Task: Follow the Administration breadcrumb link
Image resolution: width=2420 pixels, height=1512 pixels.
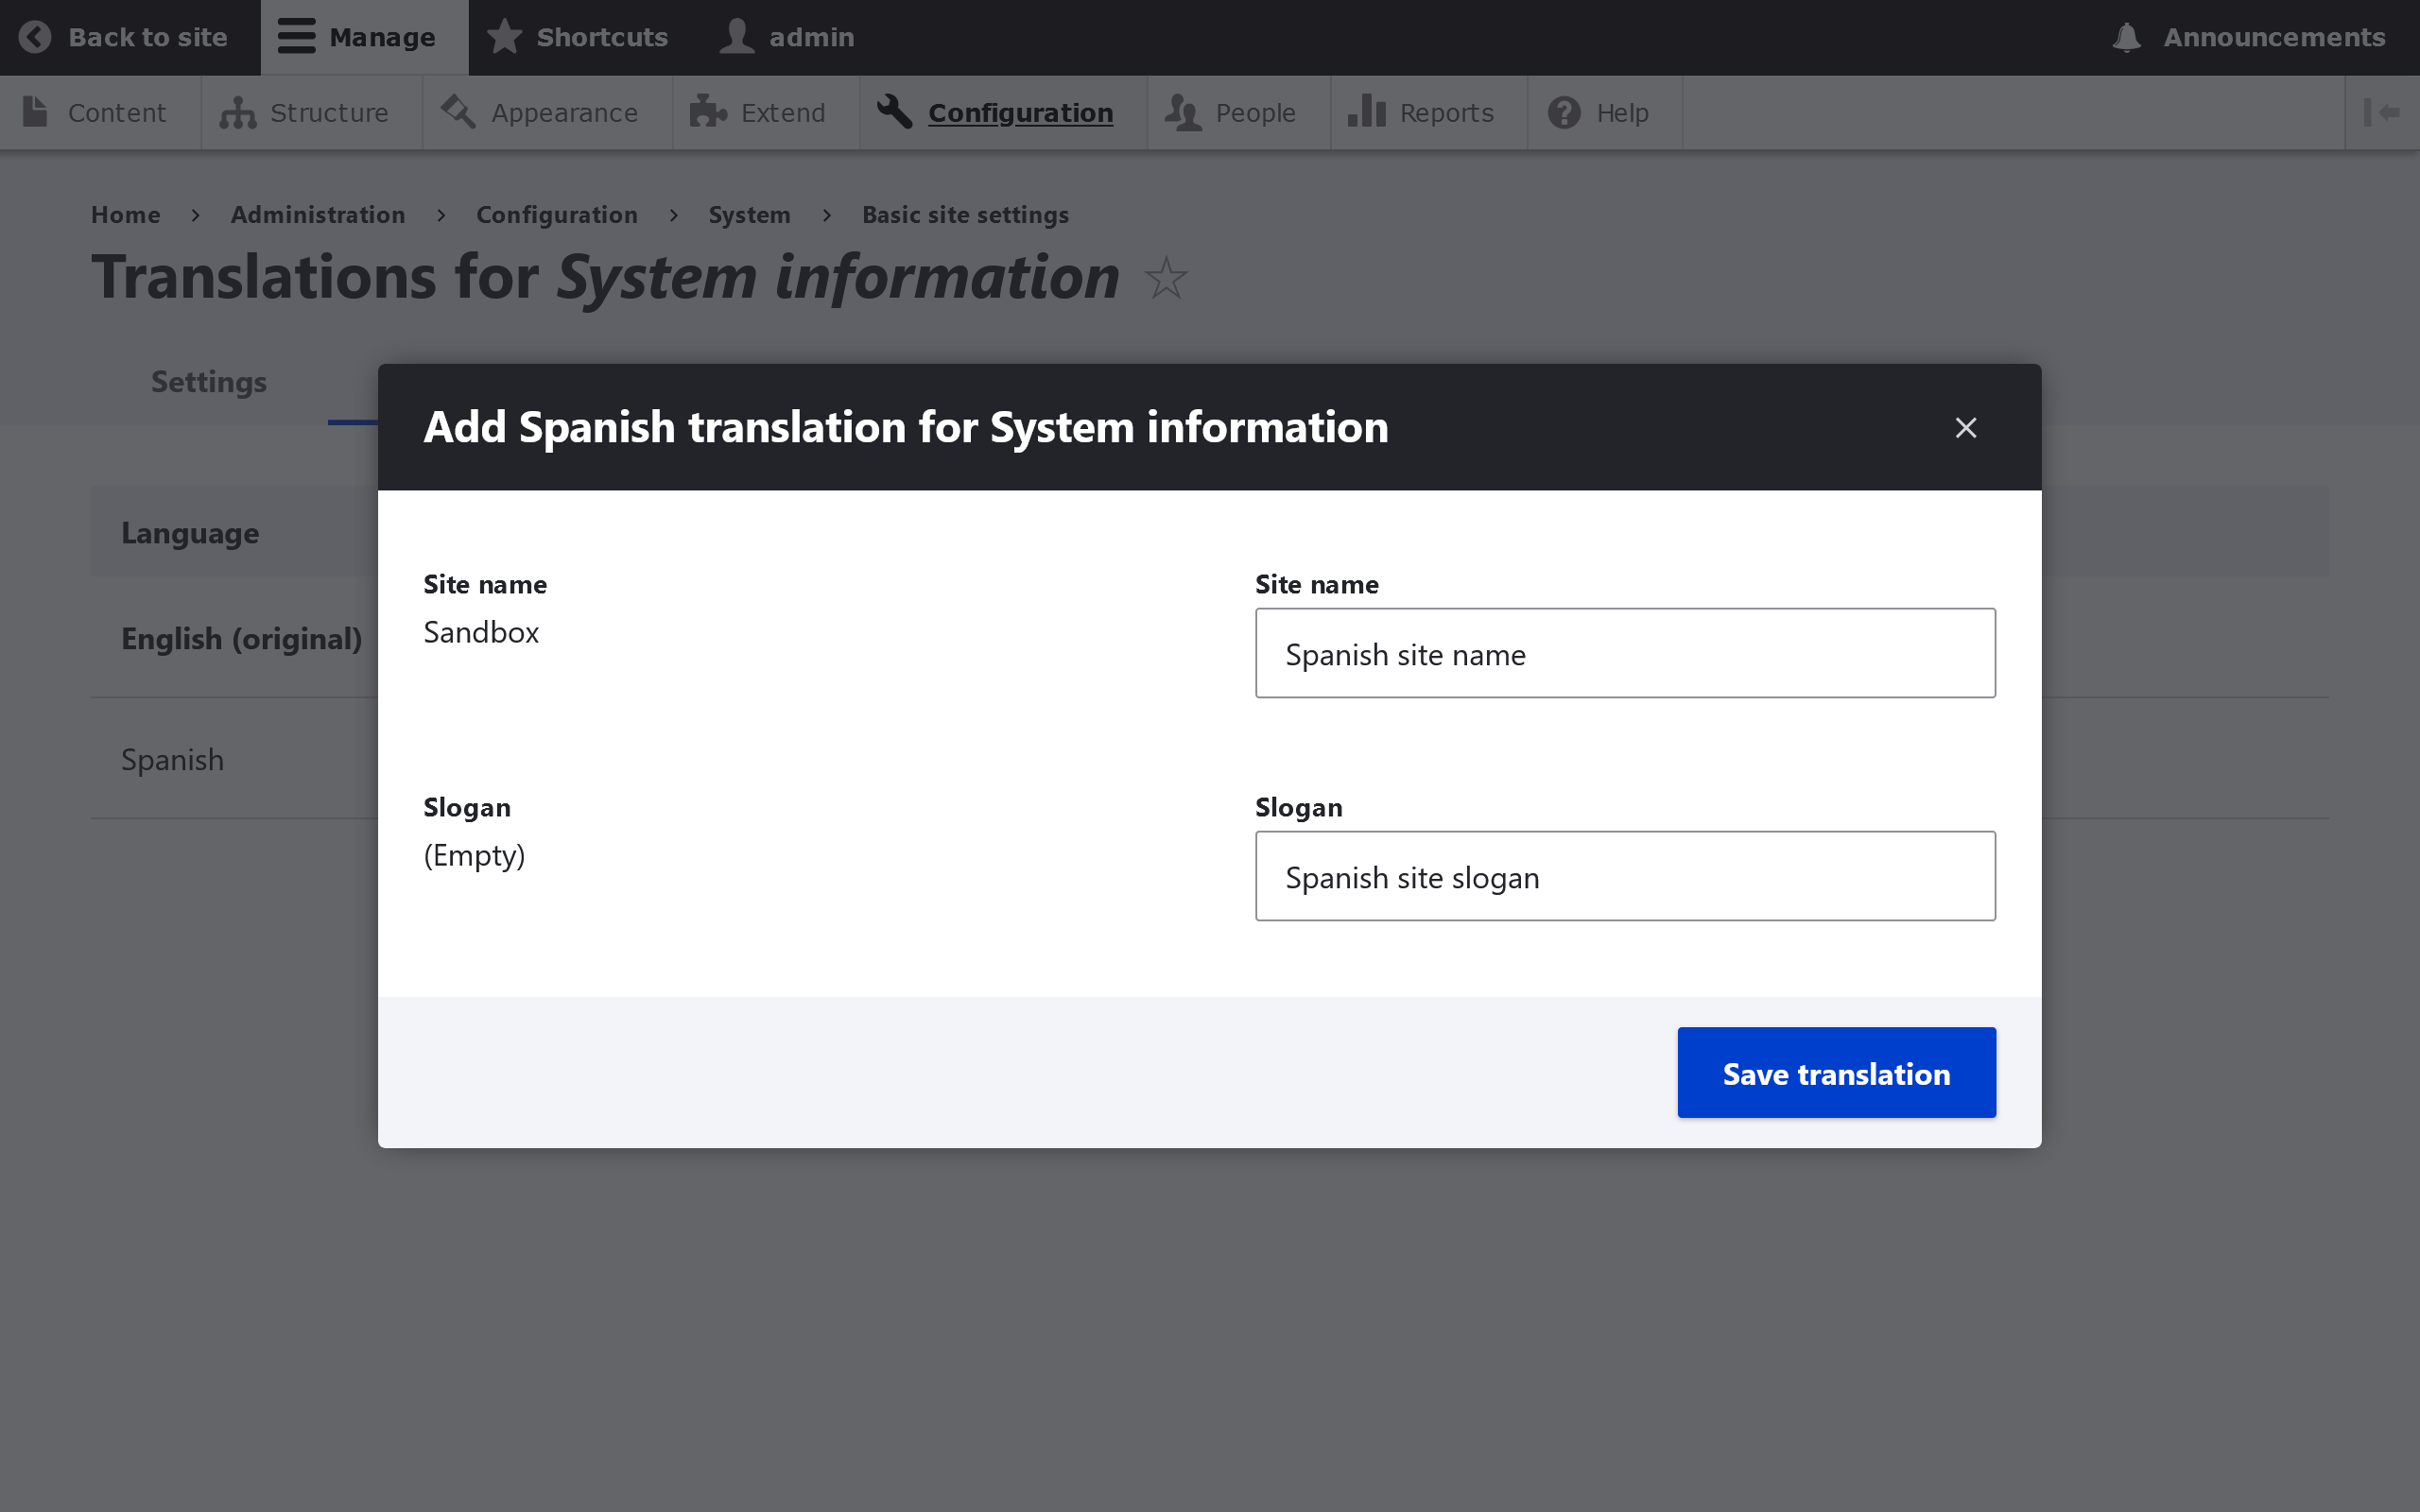Action: tap(318, 215)
